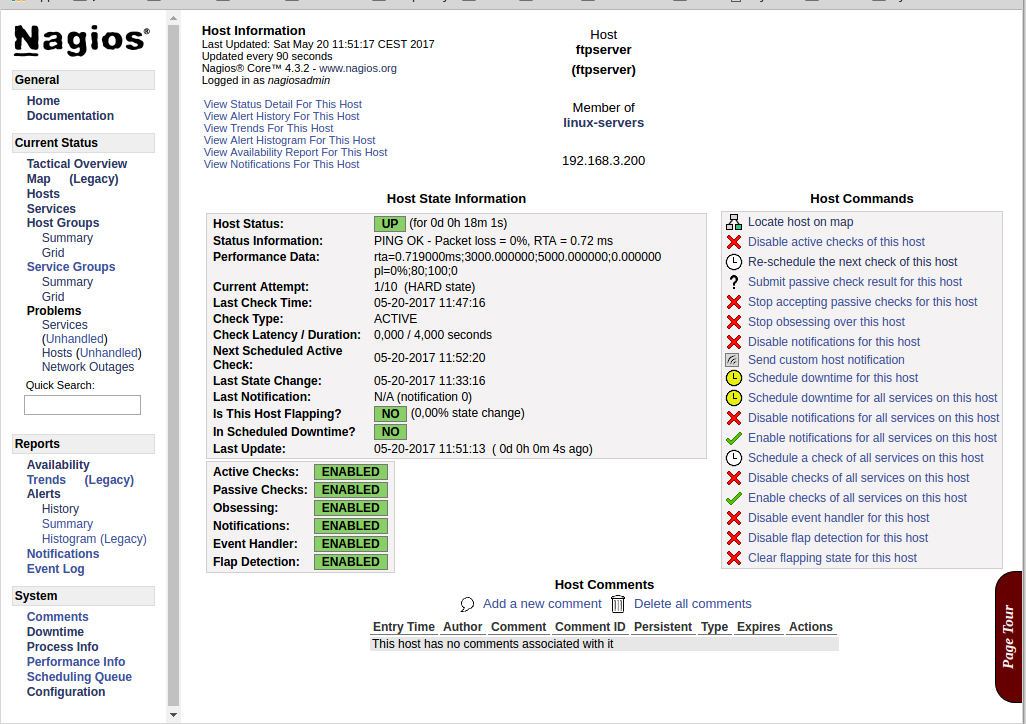Open Network Outages under Problems
Viewport: 1026px width, 724px height.
click(88, 367)
